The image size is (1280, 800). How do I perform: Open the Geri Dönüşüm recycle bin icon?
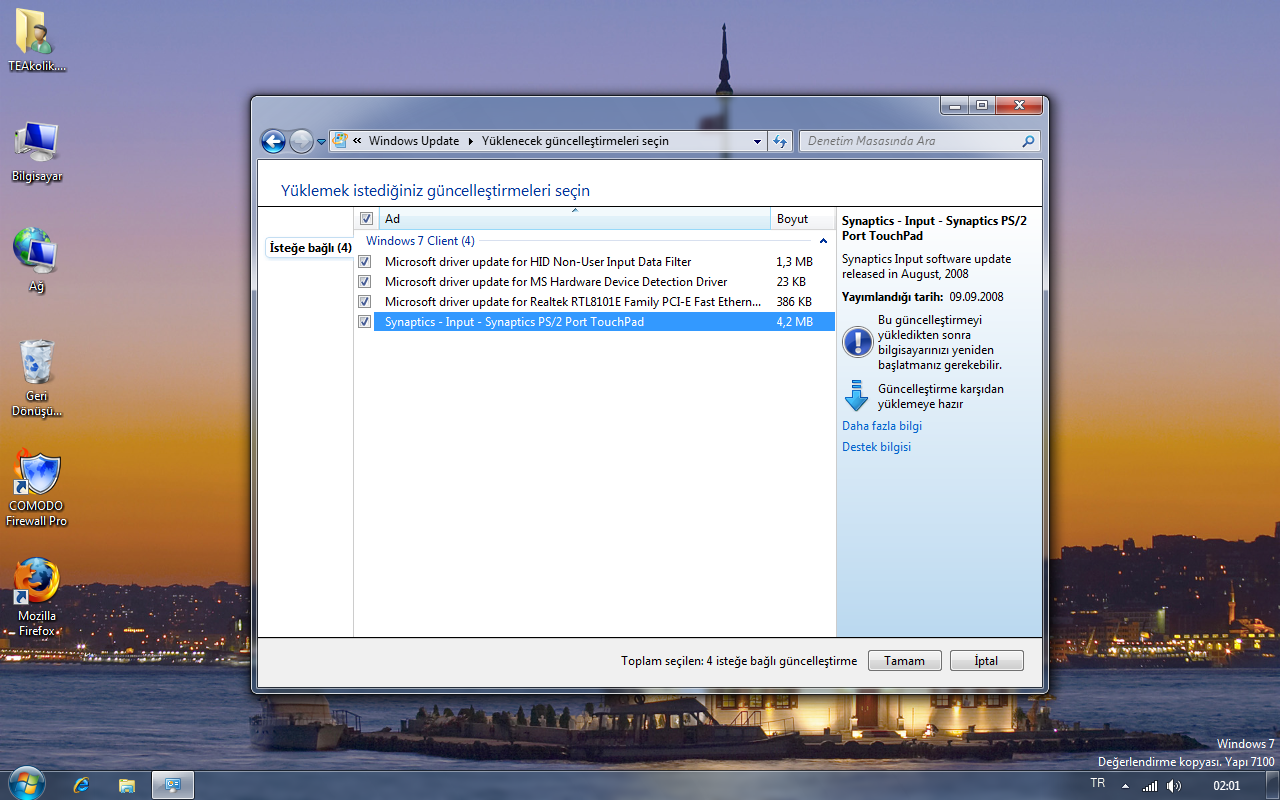tap(37, 378)
